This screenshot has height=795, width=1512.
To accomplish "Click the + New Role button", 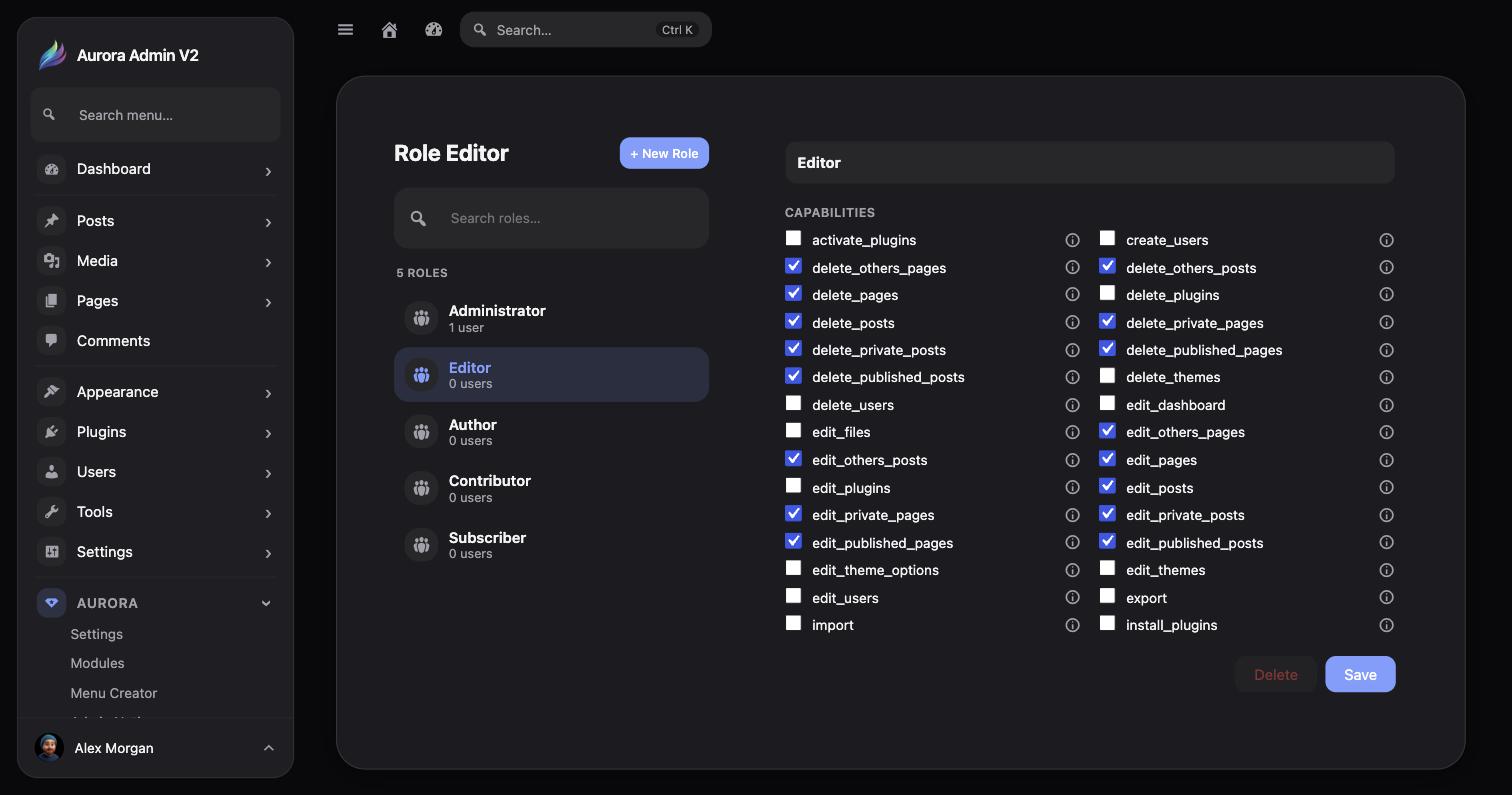I will coord(664,153).
